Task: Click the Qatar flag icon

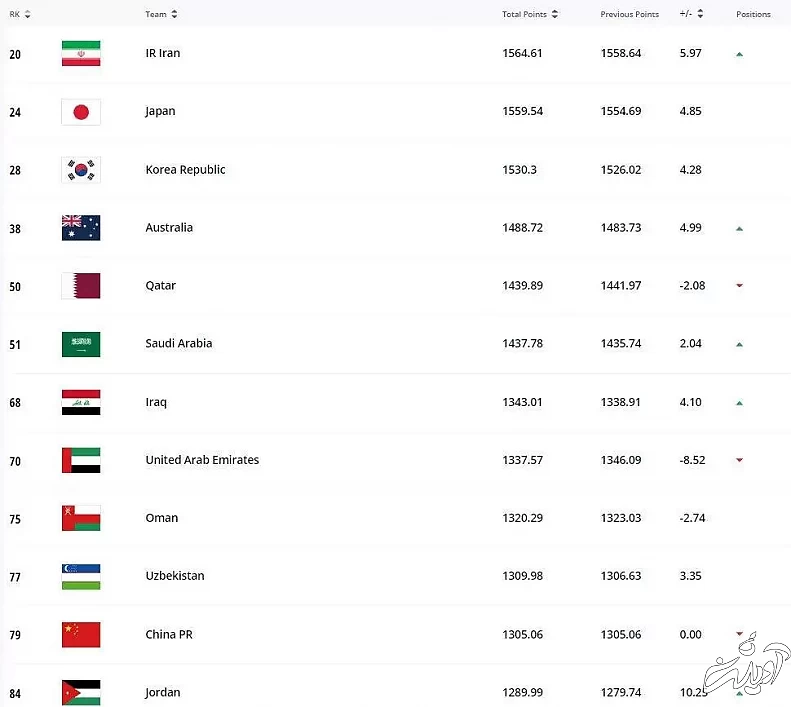Action: click(x=81, y=286)
